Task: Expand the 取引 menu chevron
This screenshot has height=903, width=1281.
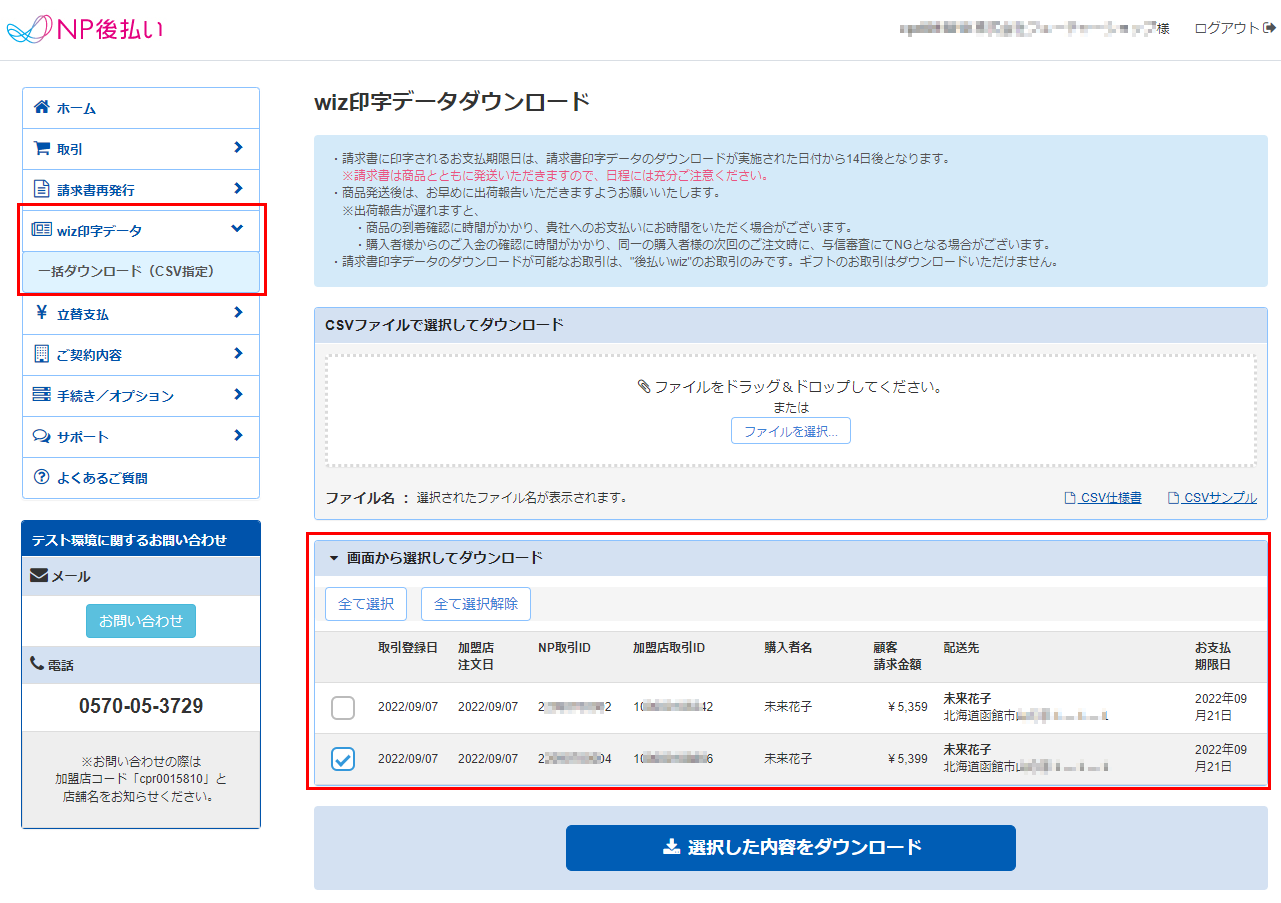Action: click(x=238, y=147)
